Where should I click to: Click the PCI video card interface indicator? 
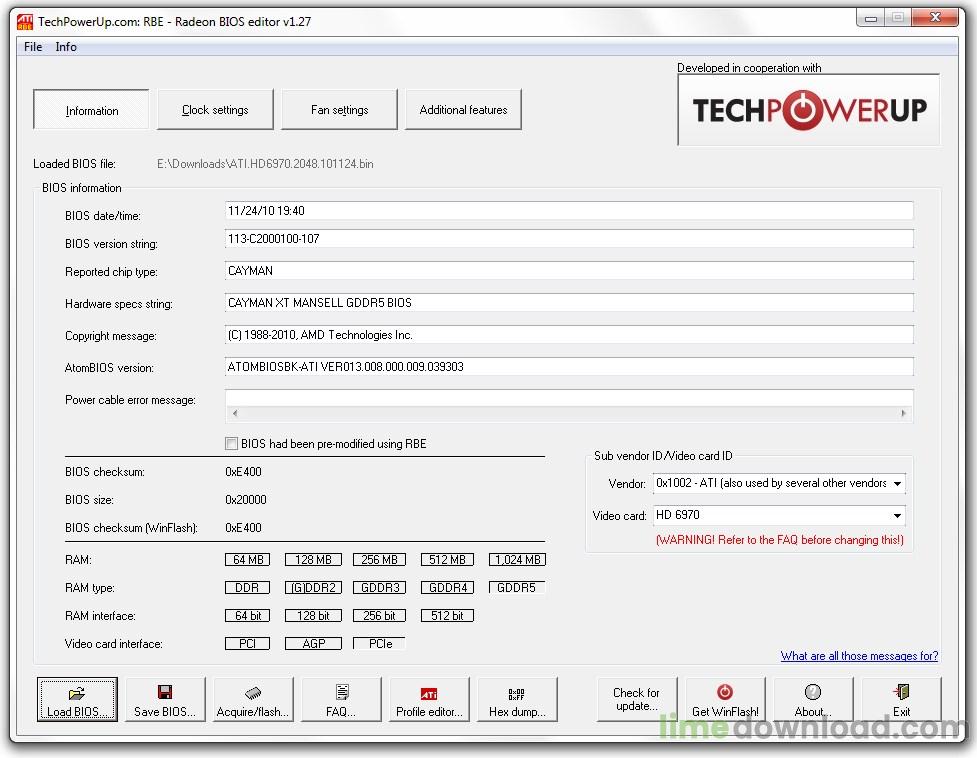pos(247,643)
